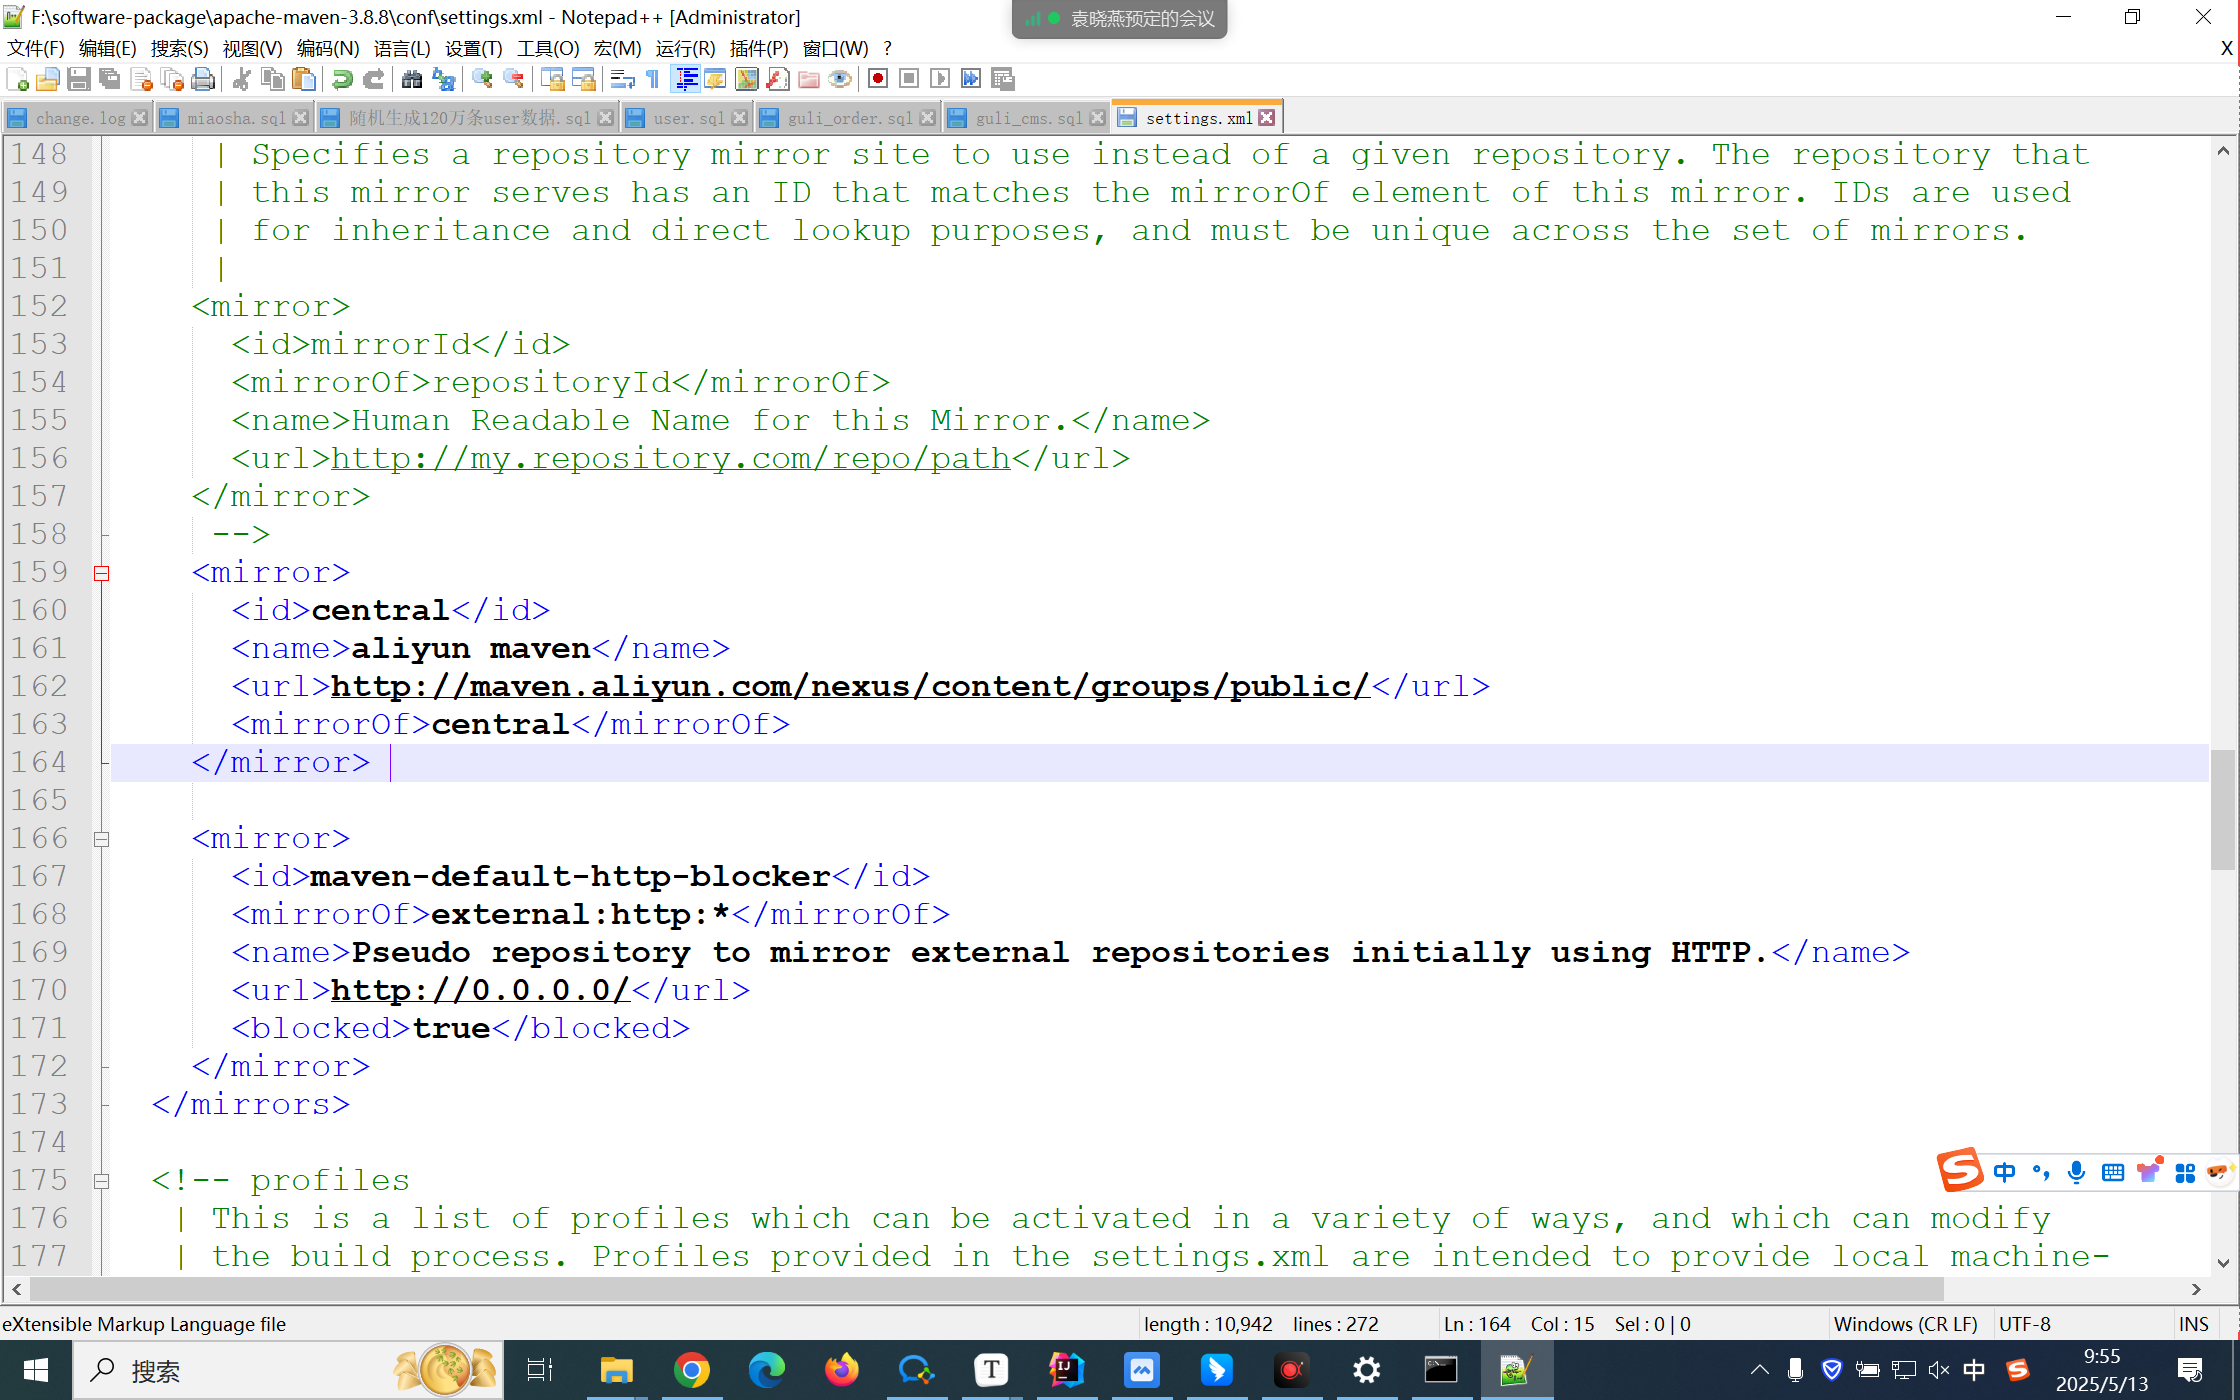
Task: Click the Print toolbar icon
Action: point(203,79)
